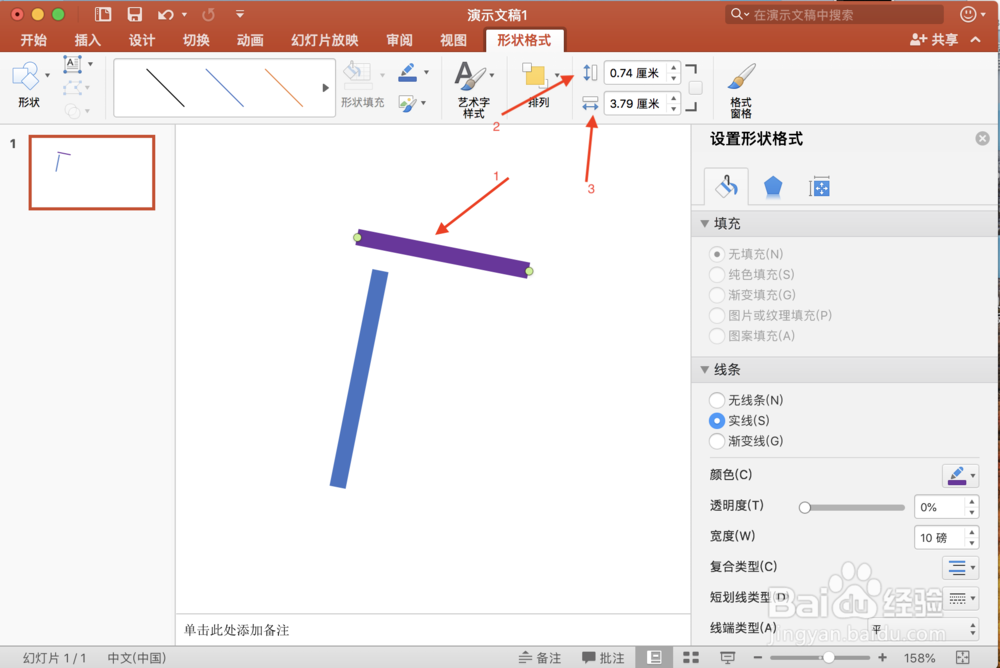The width and height of the screenshot is (1000, 668).
Task: Click the Arrange (排列) icon
Action: (x=534, y=75)
